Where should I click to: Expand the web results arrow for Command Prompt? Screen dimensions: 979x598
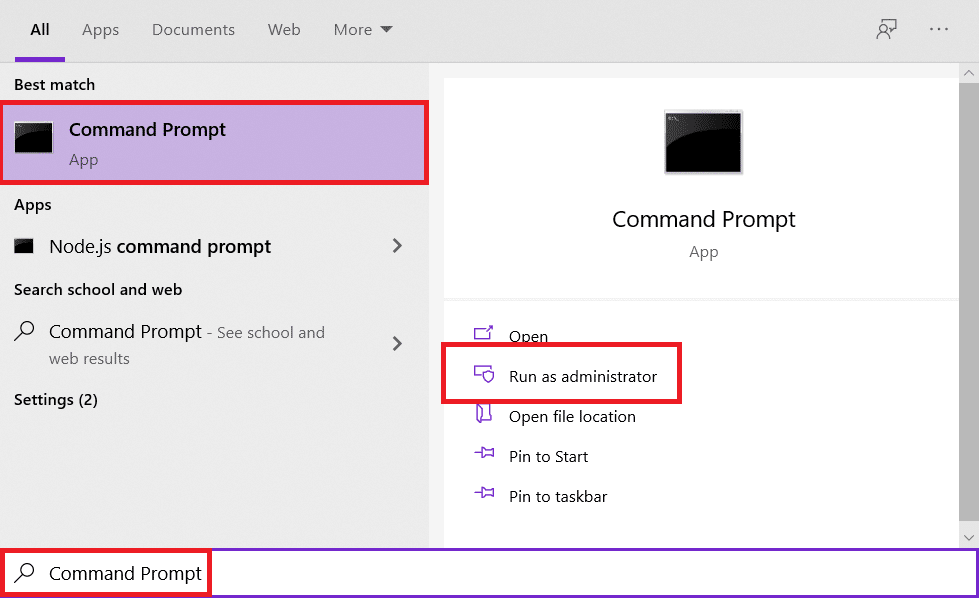397,344
